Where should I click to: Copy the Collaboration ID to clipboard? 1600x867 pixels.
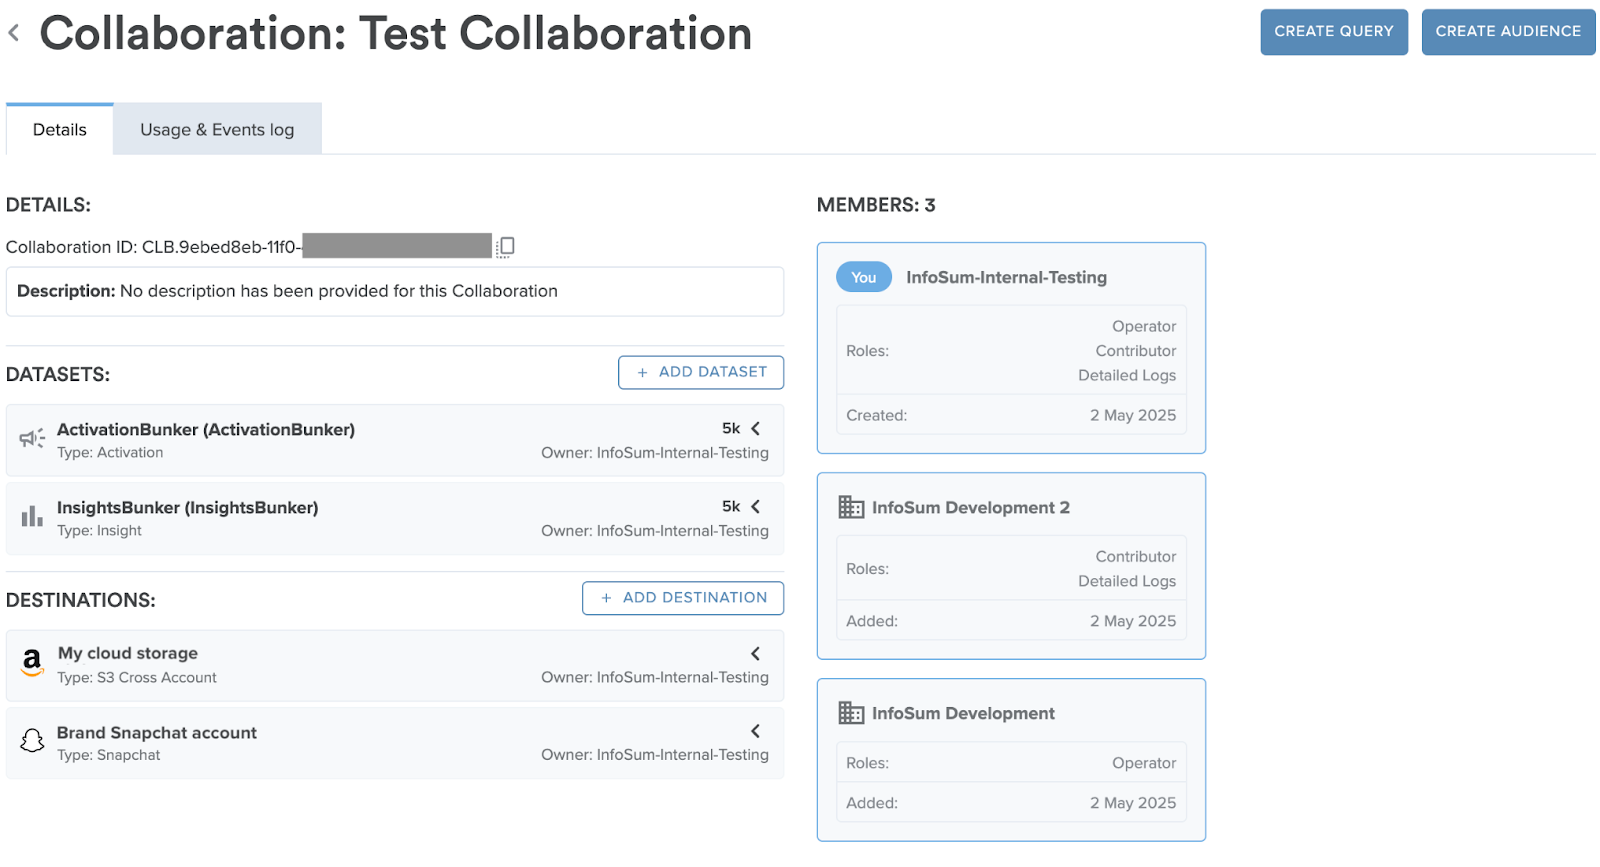tap(506, 247)
